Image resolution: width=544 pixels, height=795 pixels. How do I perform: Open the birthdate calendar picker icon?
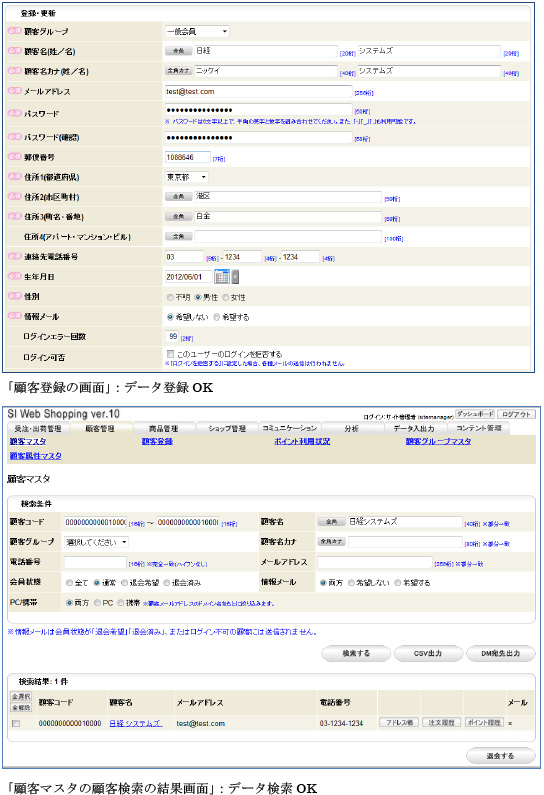(222, 276)
